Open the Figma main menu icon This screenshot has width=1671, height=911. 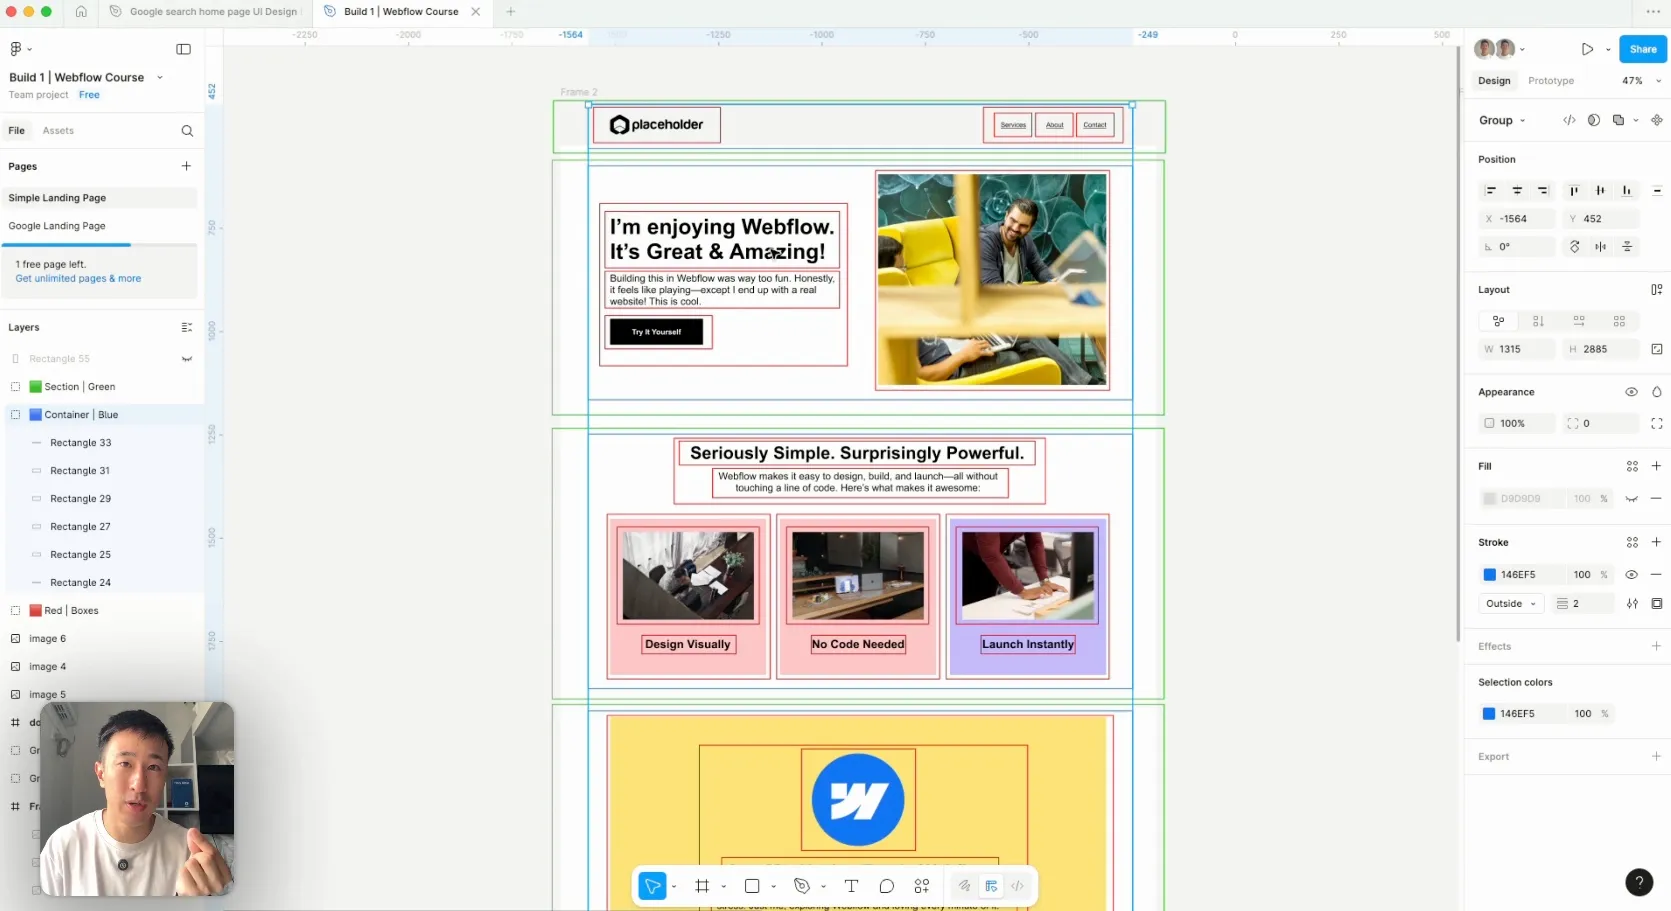click(x=16, y=49)
